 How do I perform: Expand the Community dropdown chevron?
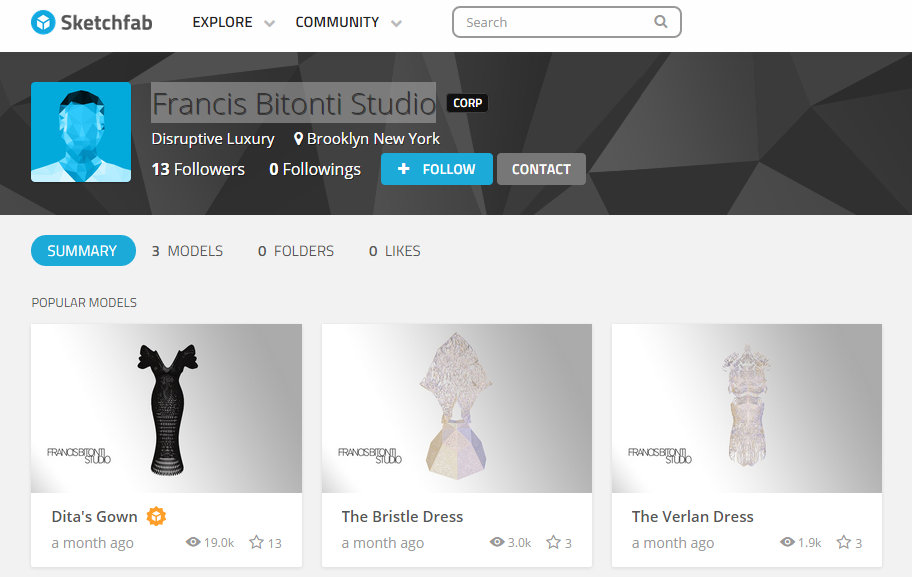396,23
